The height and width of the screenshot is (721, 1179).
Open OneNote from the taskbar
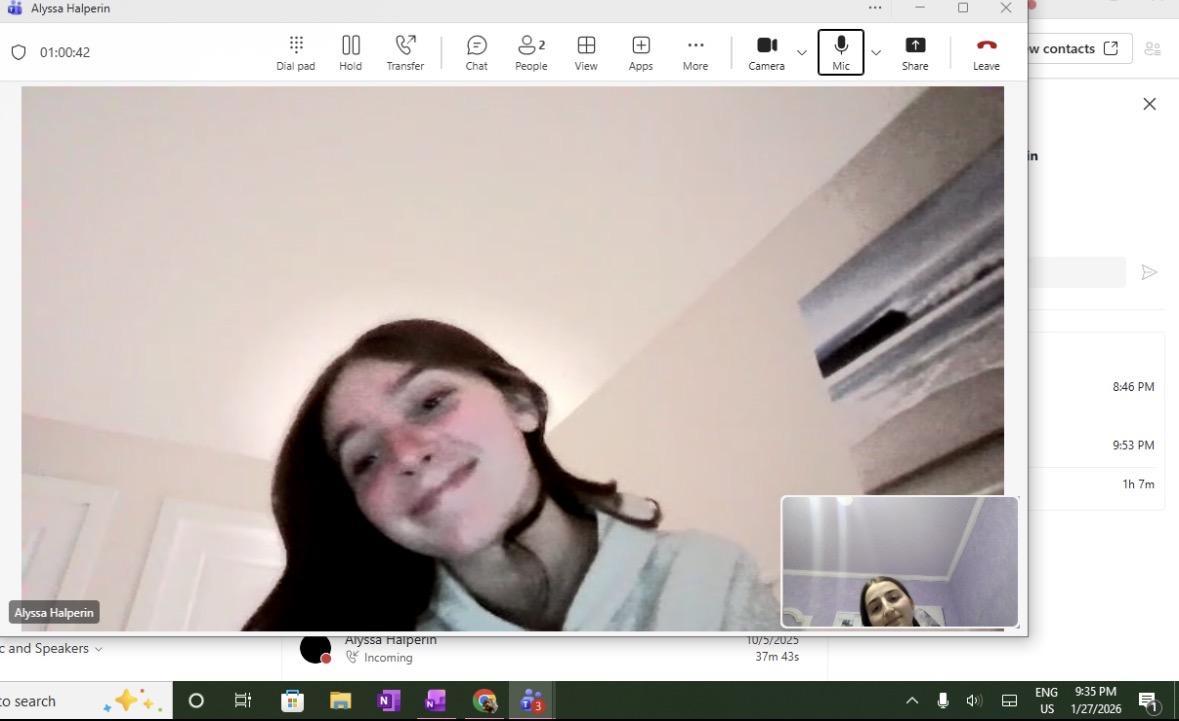click(x=388, y=701)
